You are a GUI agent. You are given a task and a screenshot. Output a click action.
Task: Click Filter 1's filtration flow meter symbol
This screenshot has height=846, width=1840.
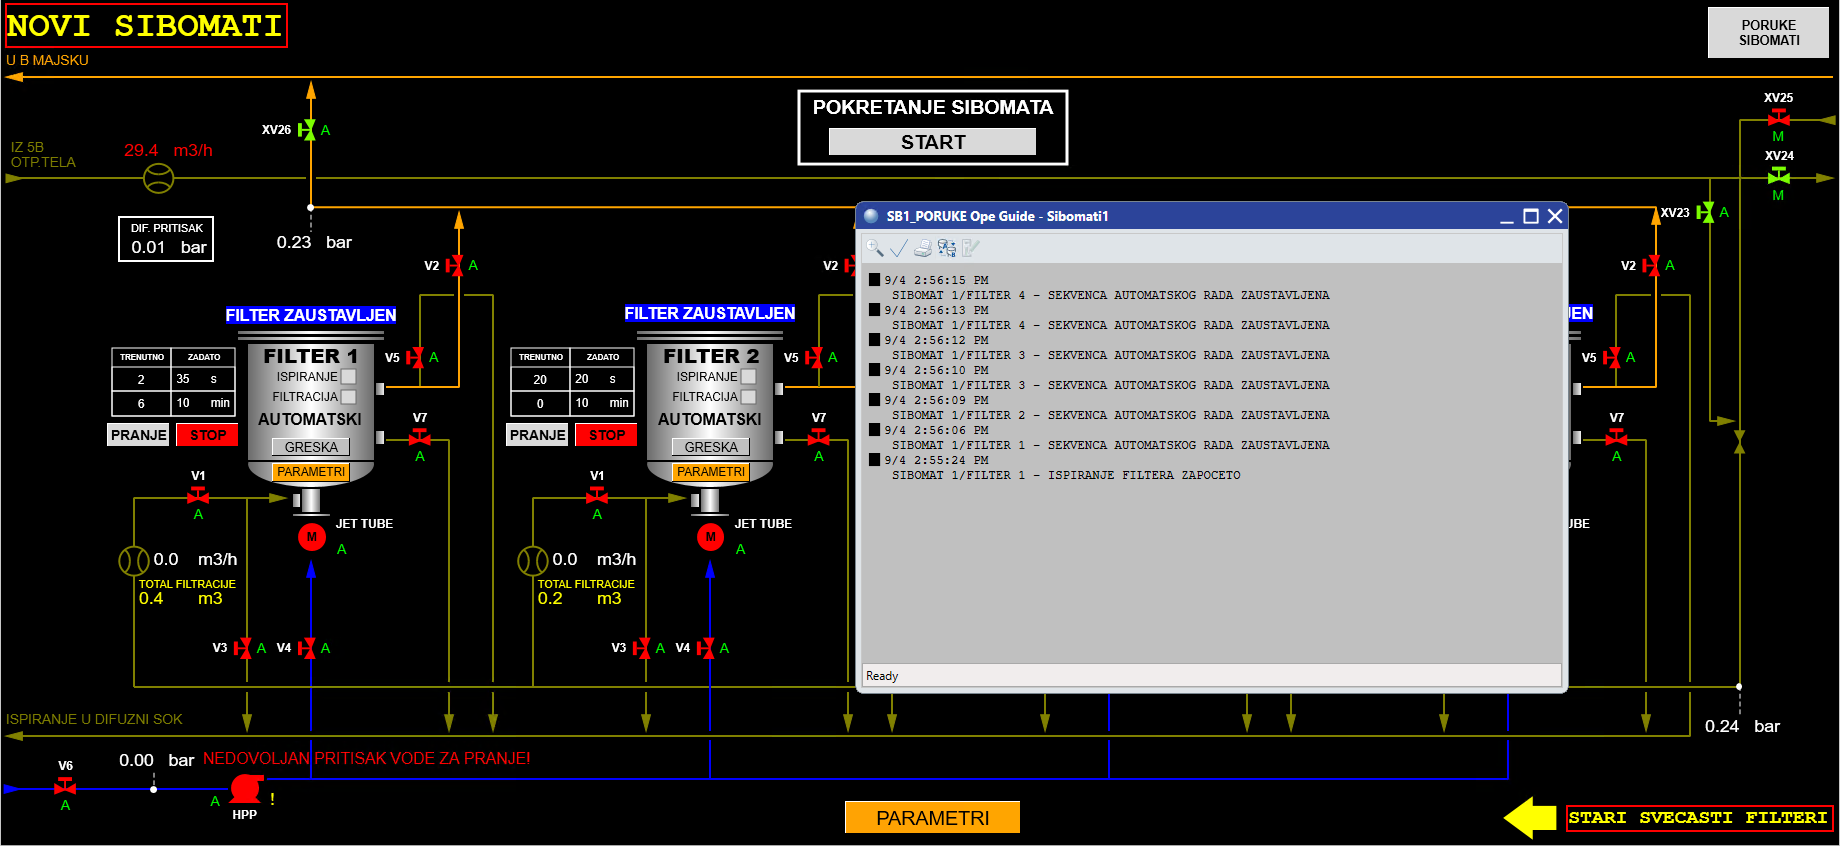click(x=134, y=560)
